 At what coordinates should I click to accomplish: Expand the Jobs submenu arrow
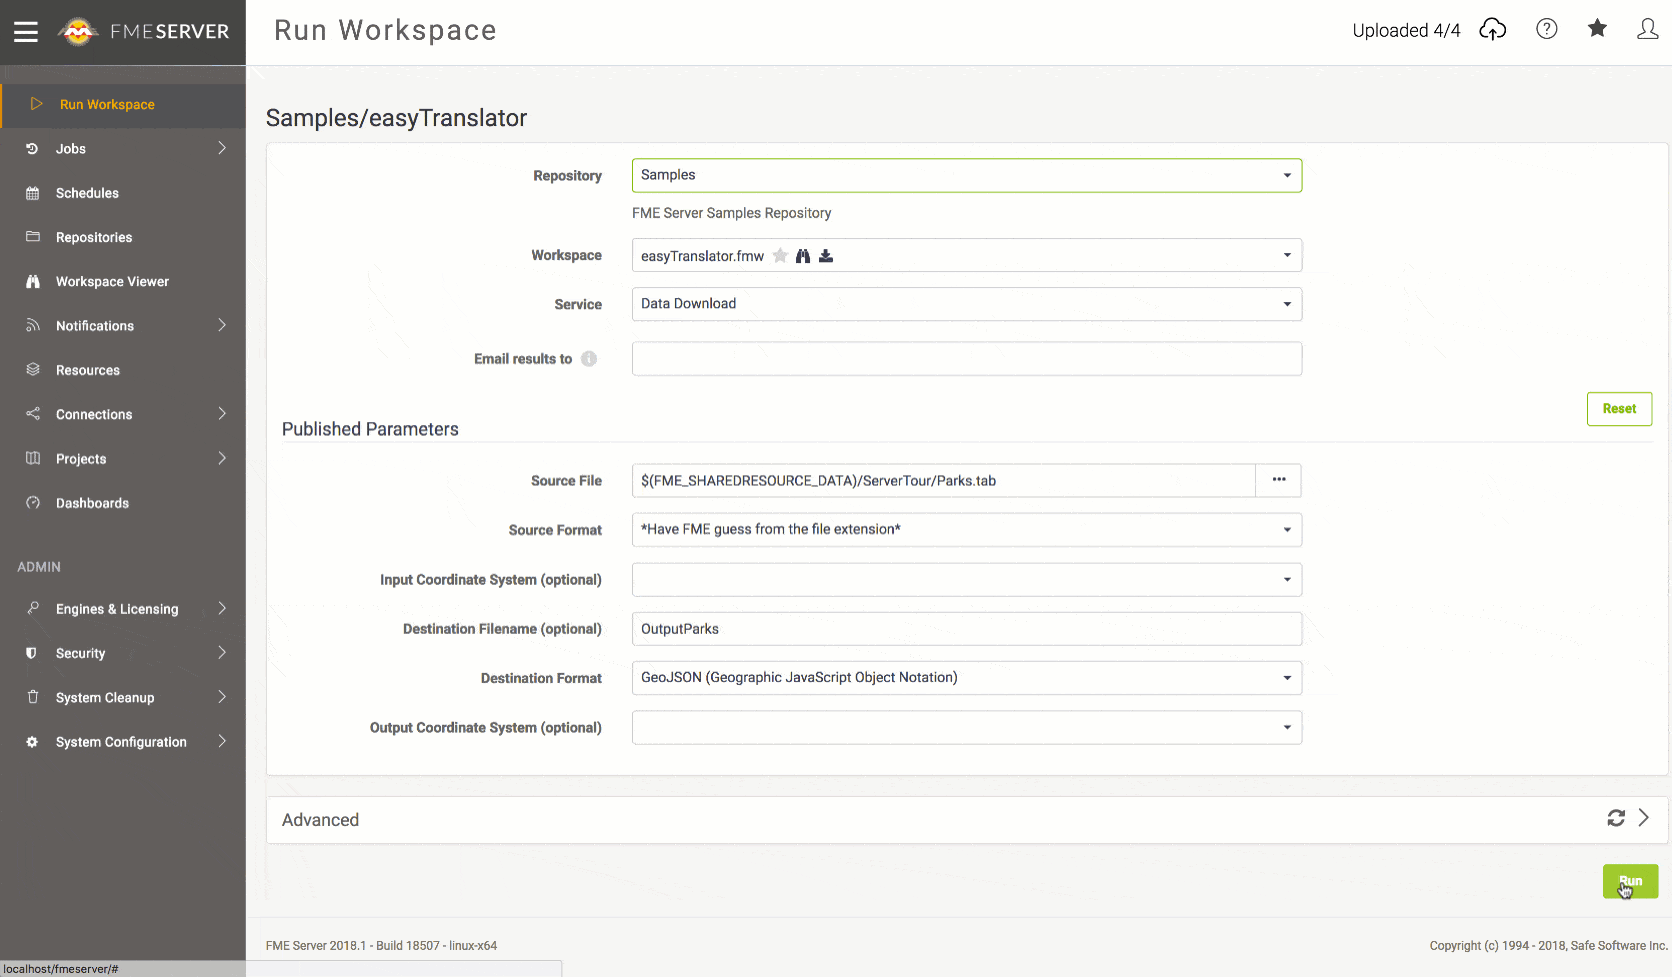pos(222,148)
